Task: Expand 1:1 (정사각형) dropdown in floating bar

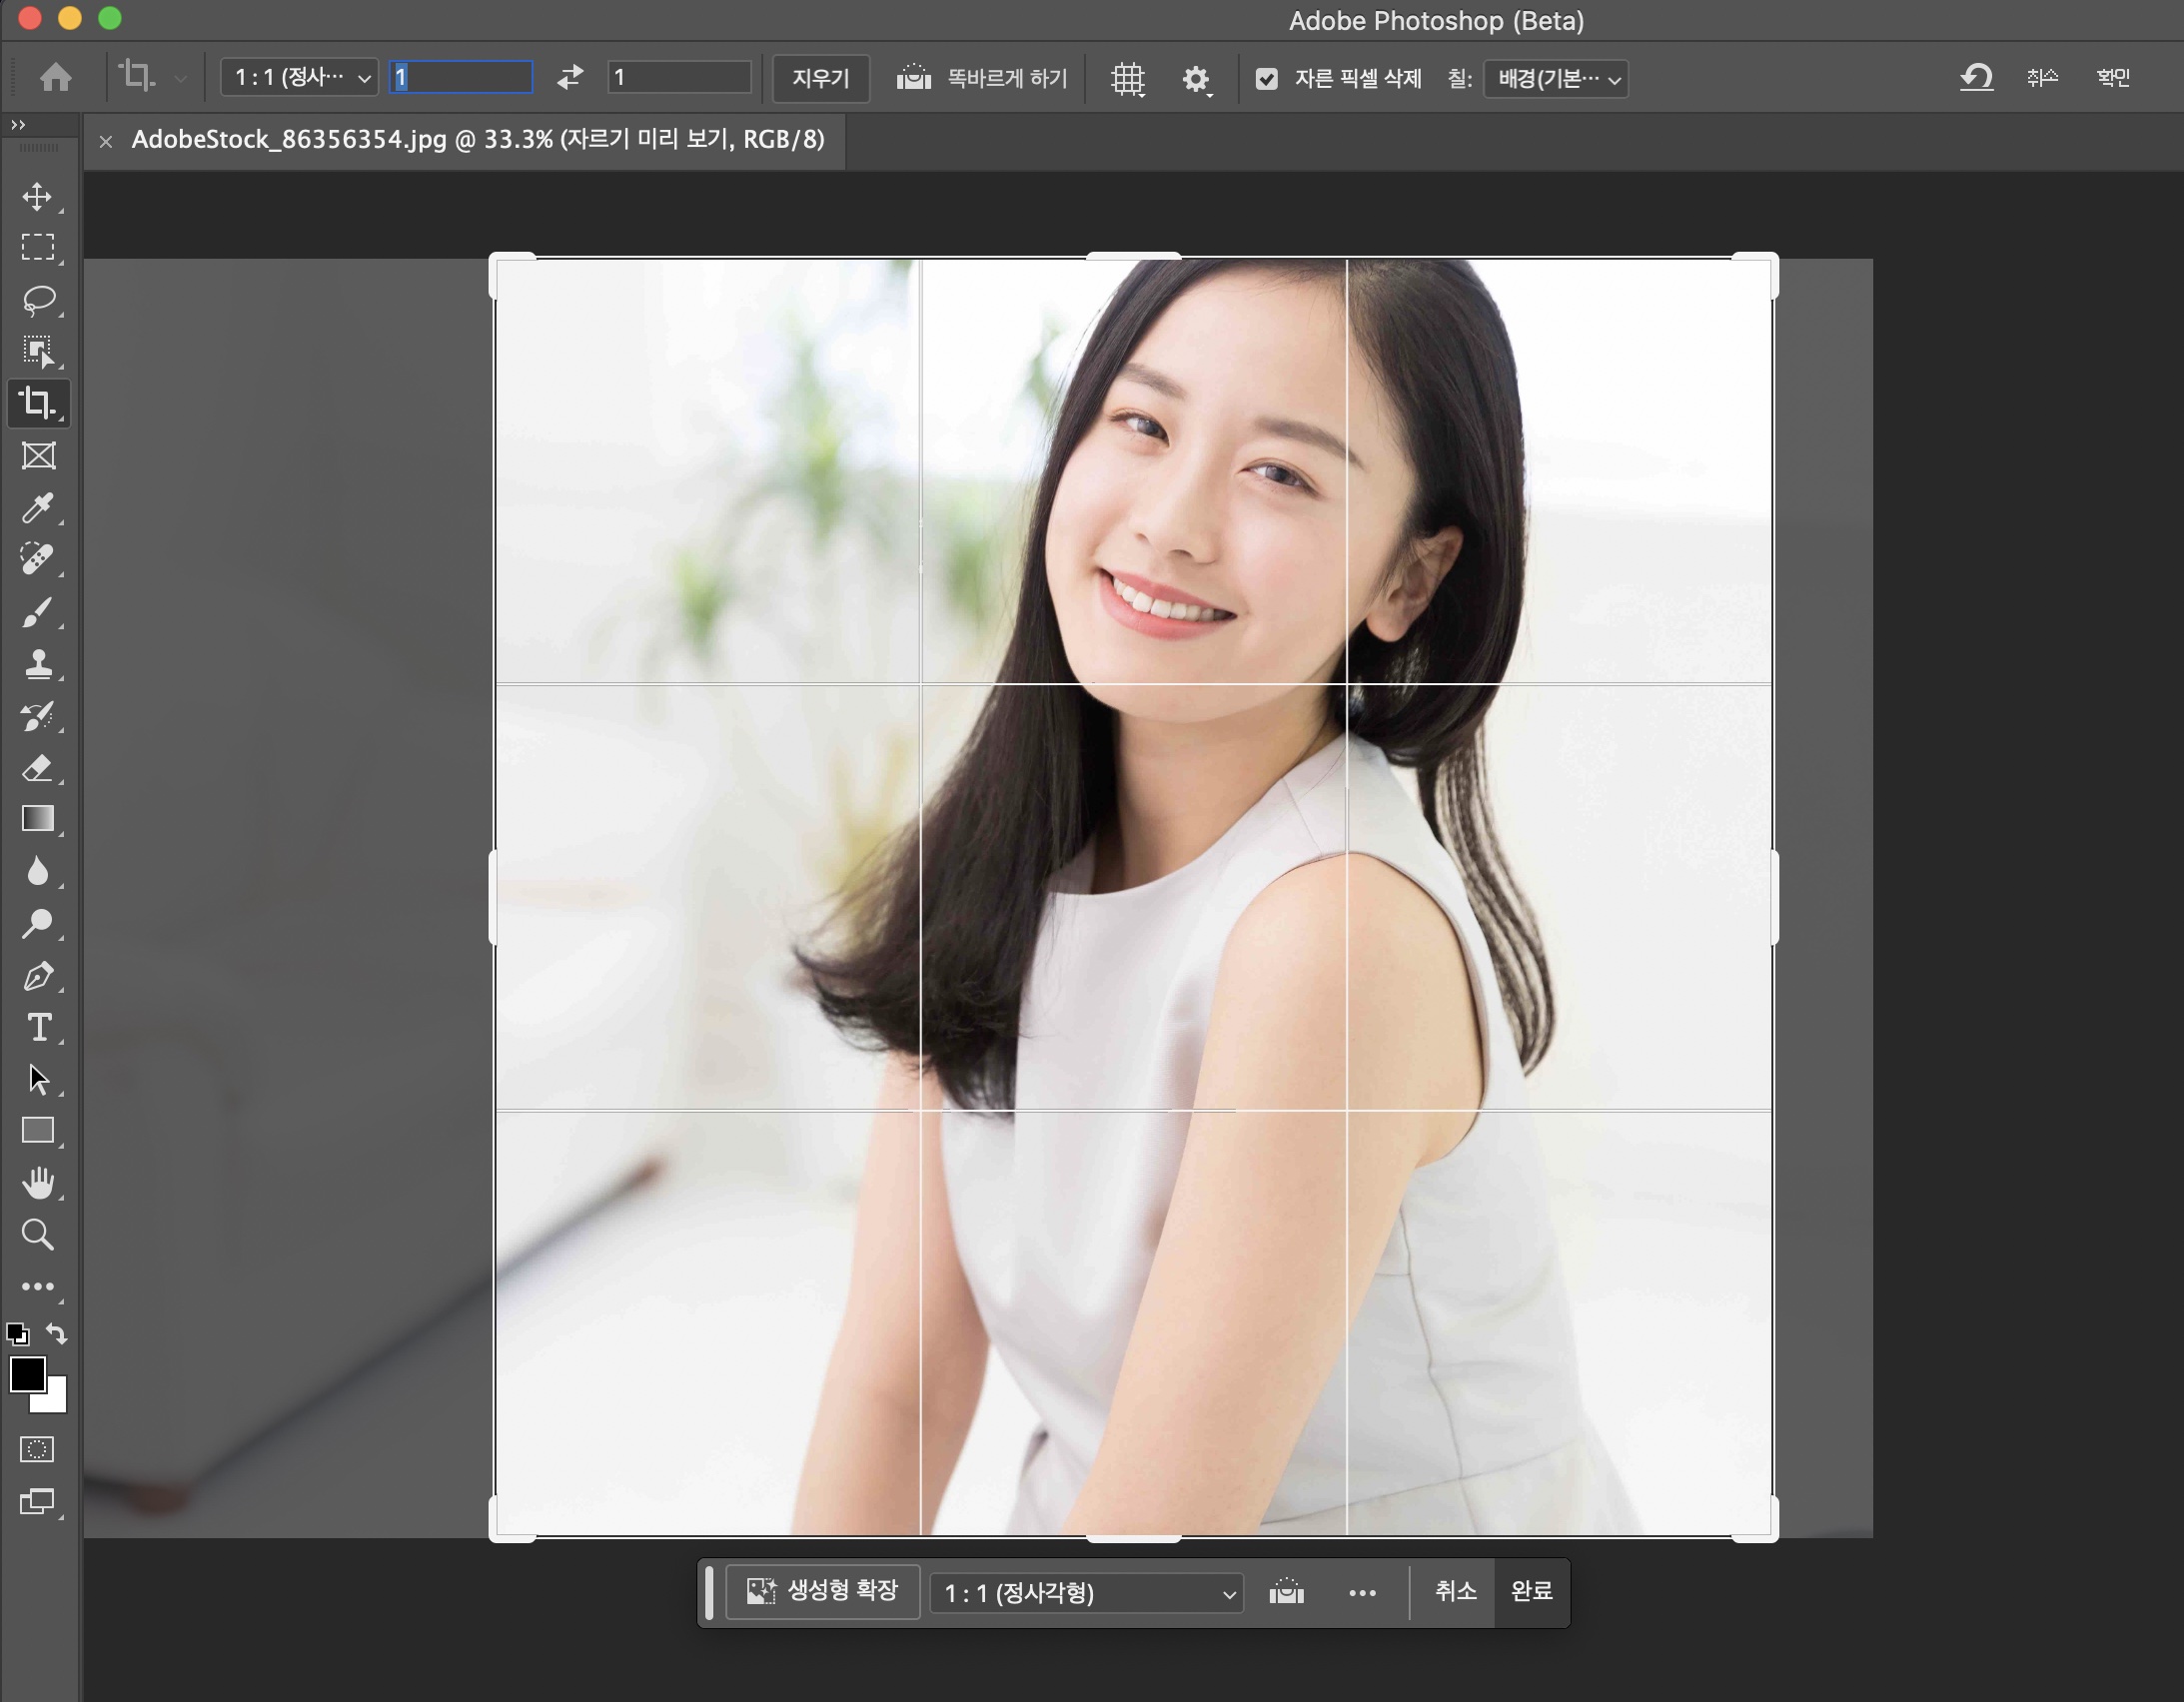Action: (1087, 1592)
